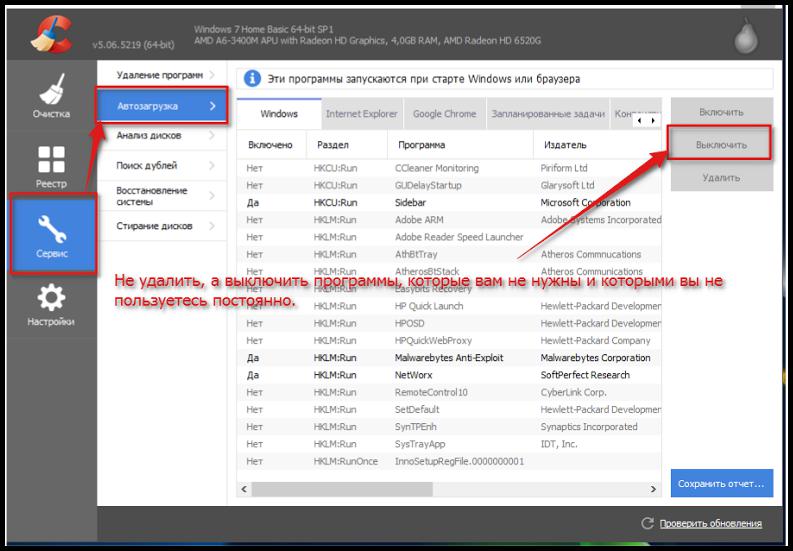Switch to Запланированные задачи tab

click(548, 114)
